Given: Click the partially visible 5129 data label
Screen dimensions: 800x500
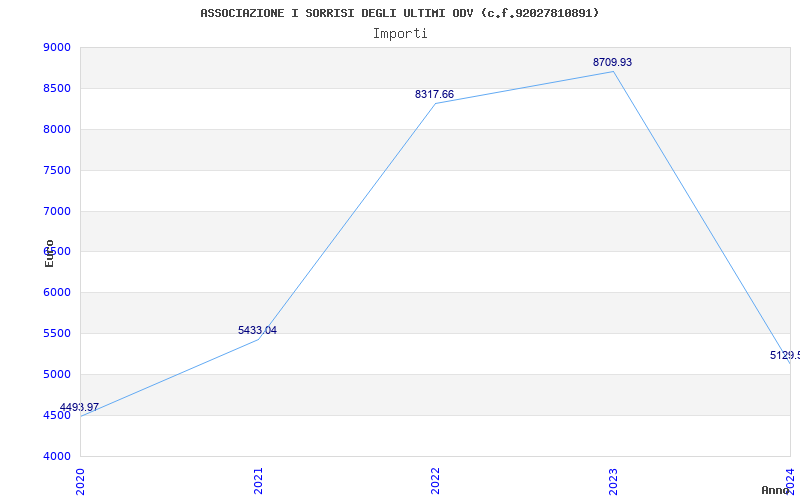Looking at the screenshot, I should click(x=785, y=355).
